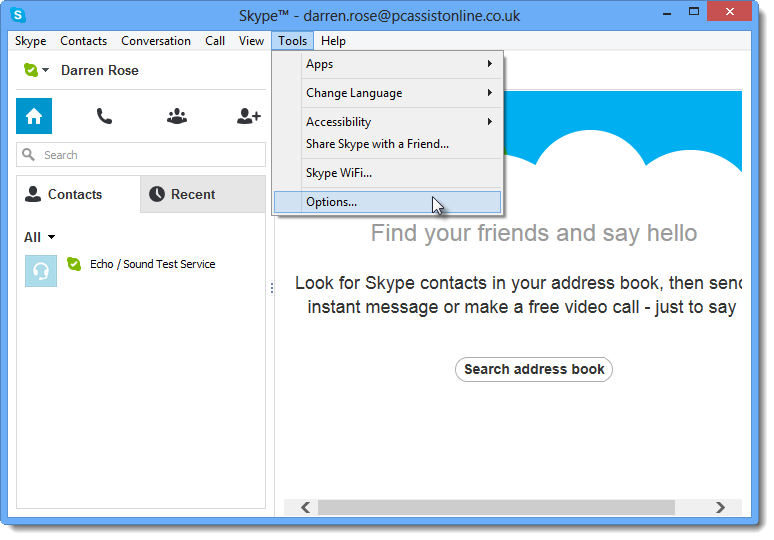Click into the Search field
This screenshot has width=774, height=540.
pos(141,155)
